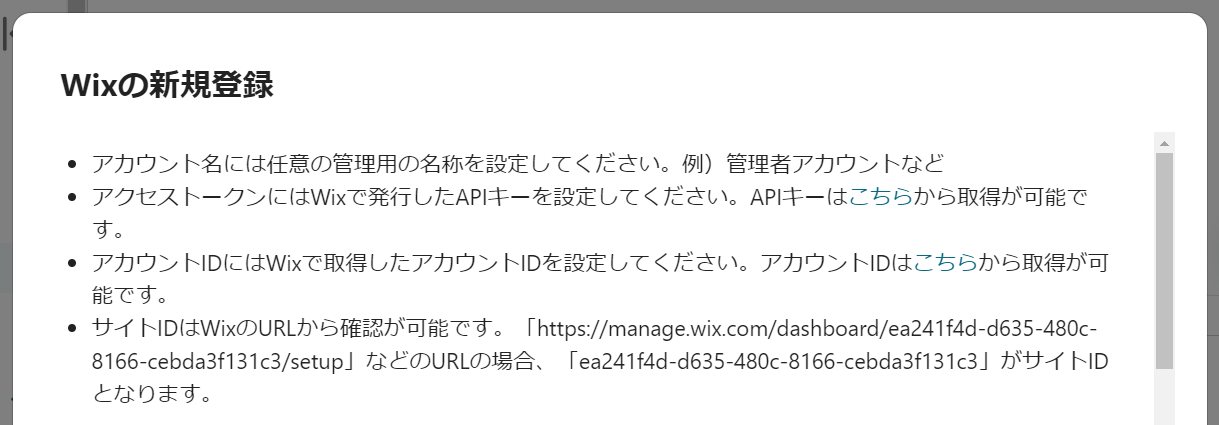
Task: Click the collapse arrow behind dialog's top-left corner
Action: tap(6, 32)
